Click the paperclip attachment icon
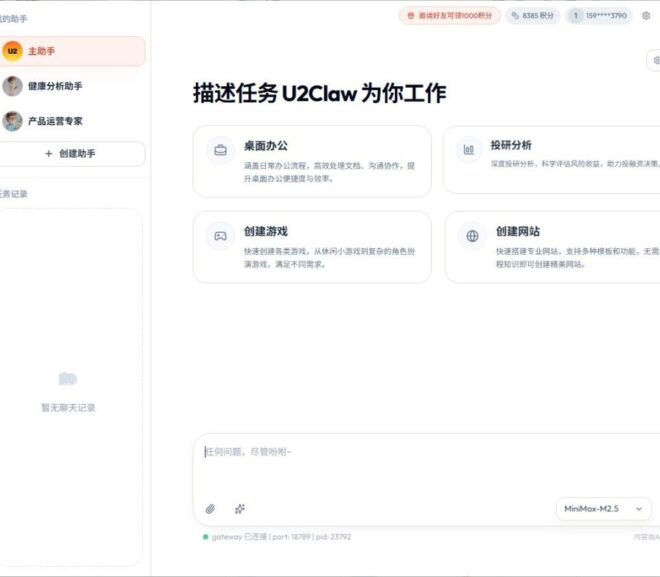 click(x=210, y=509)
